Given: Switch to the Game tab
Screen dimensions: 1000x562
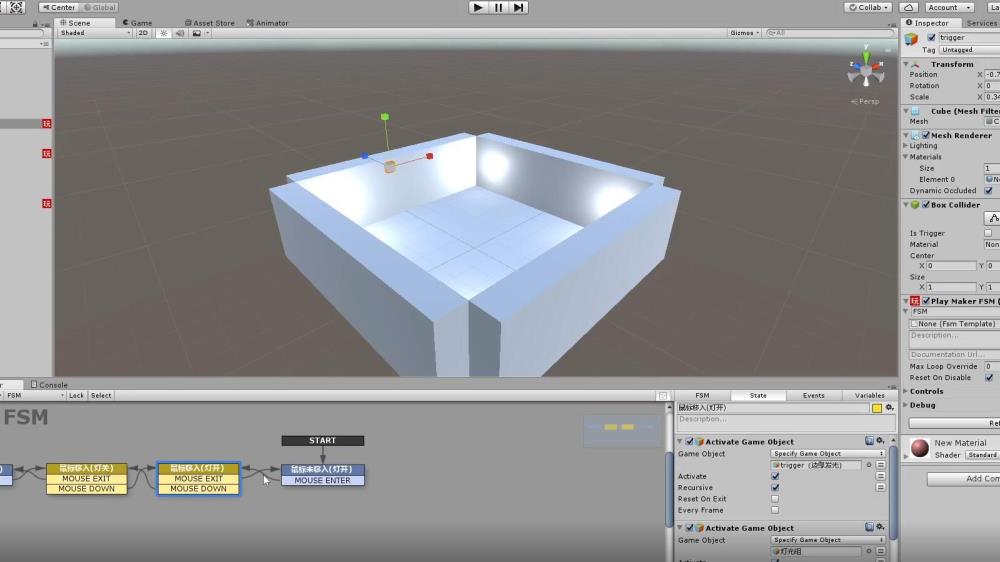Looking at the screenshot, I should pos(138,23).
